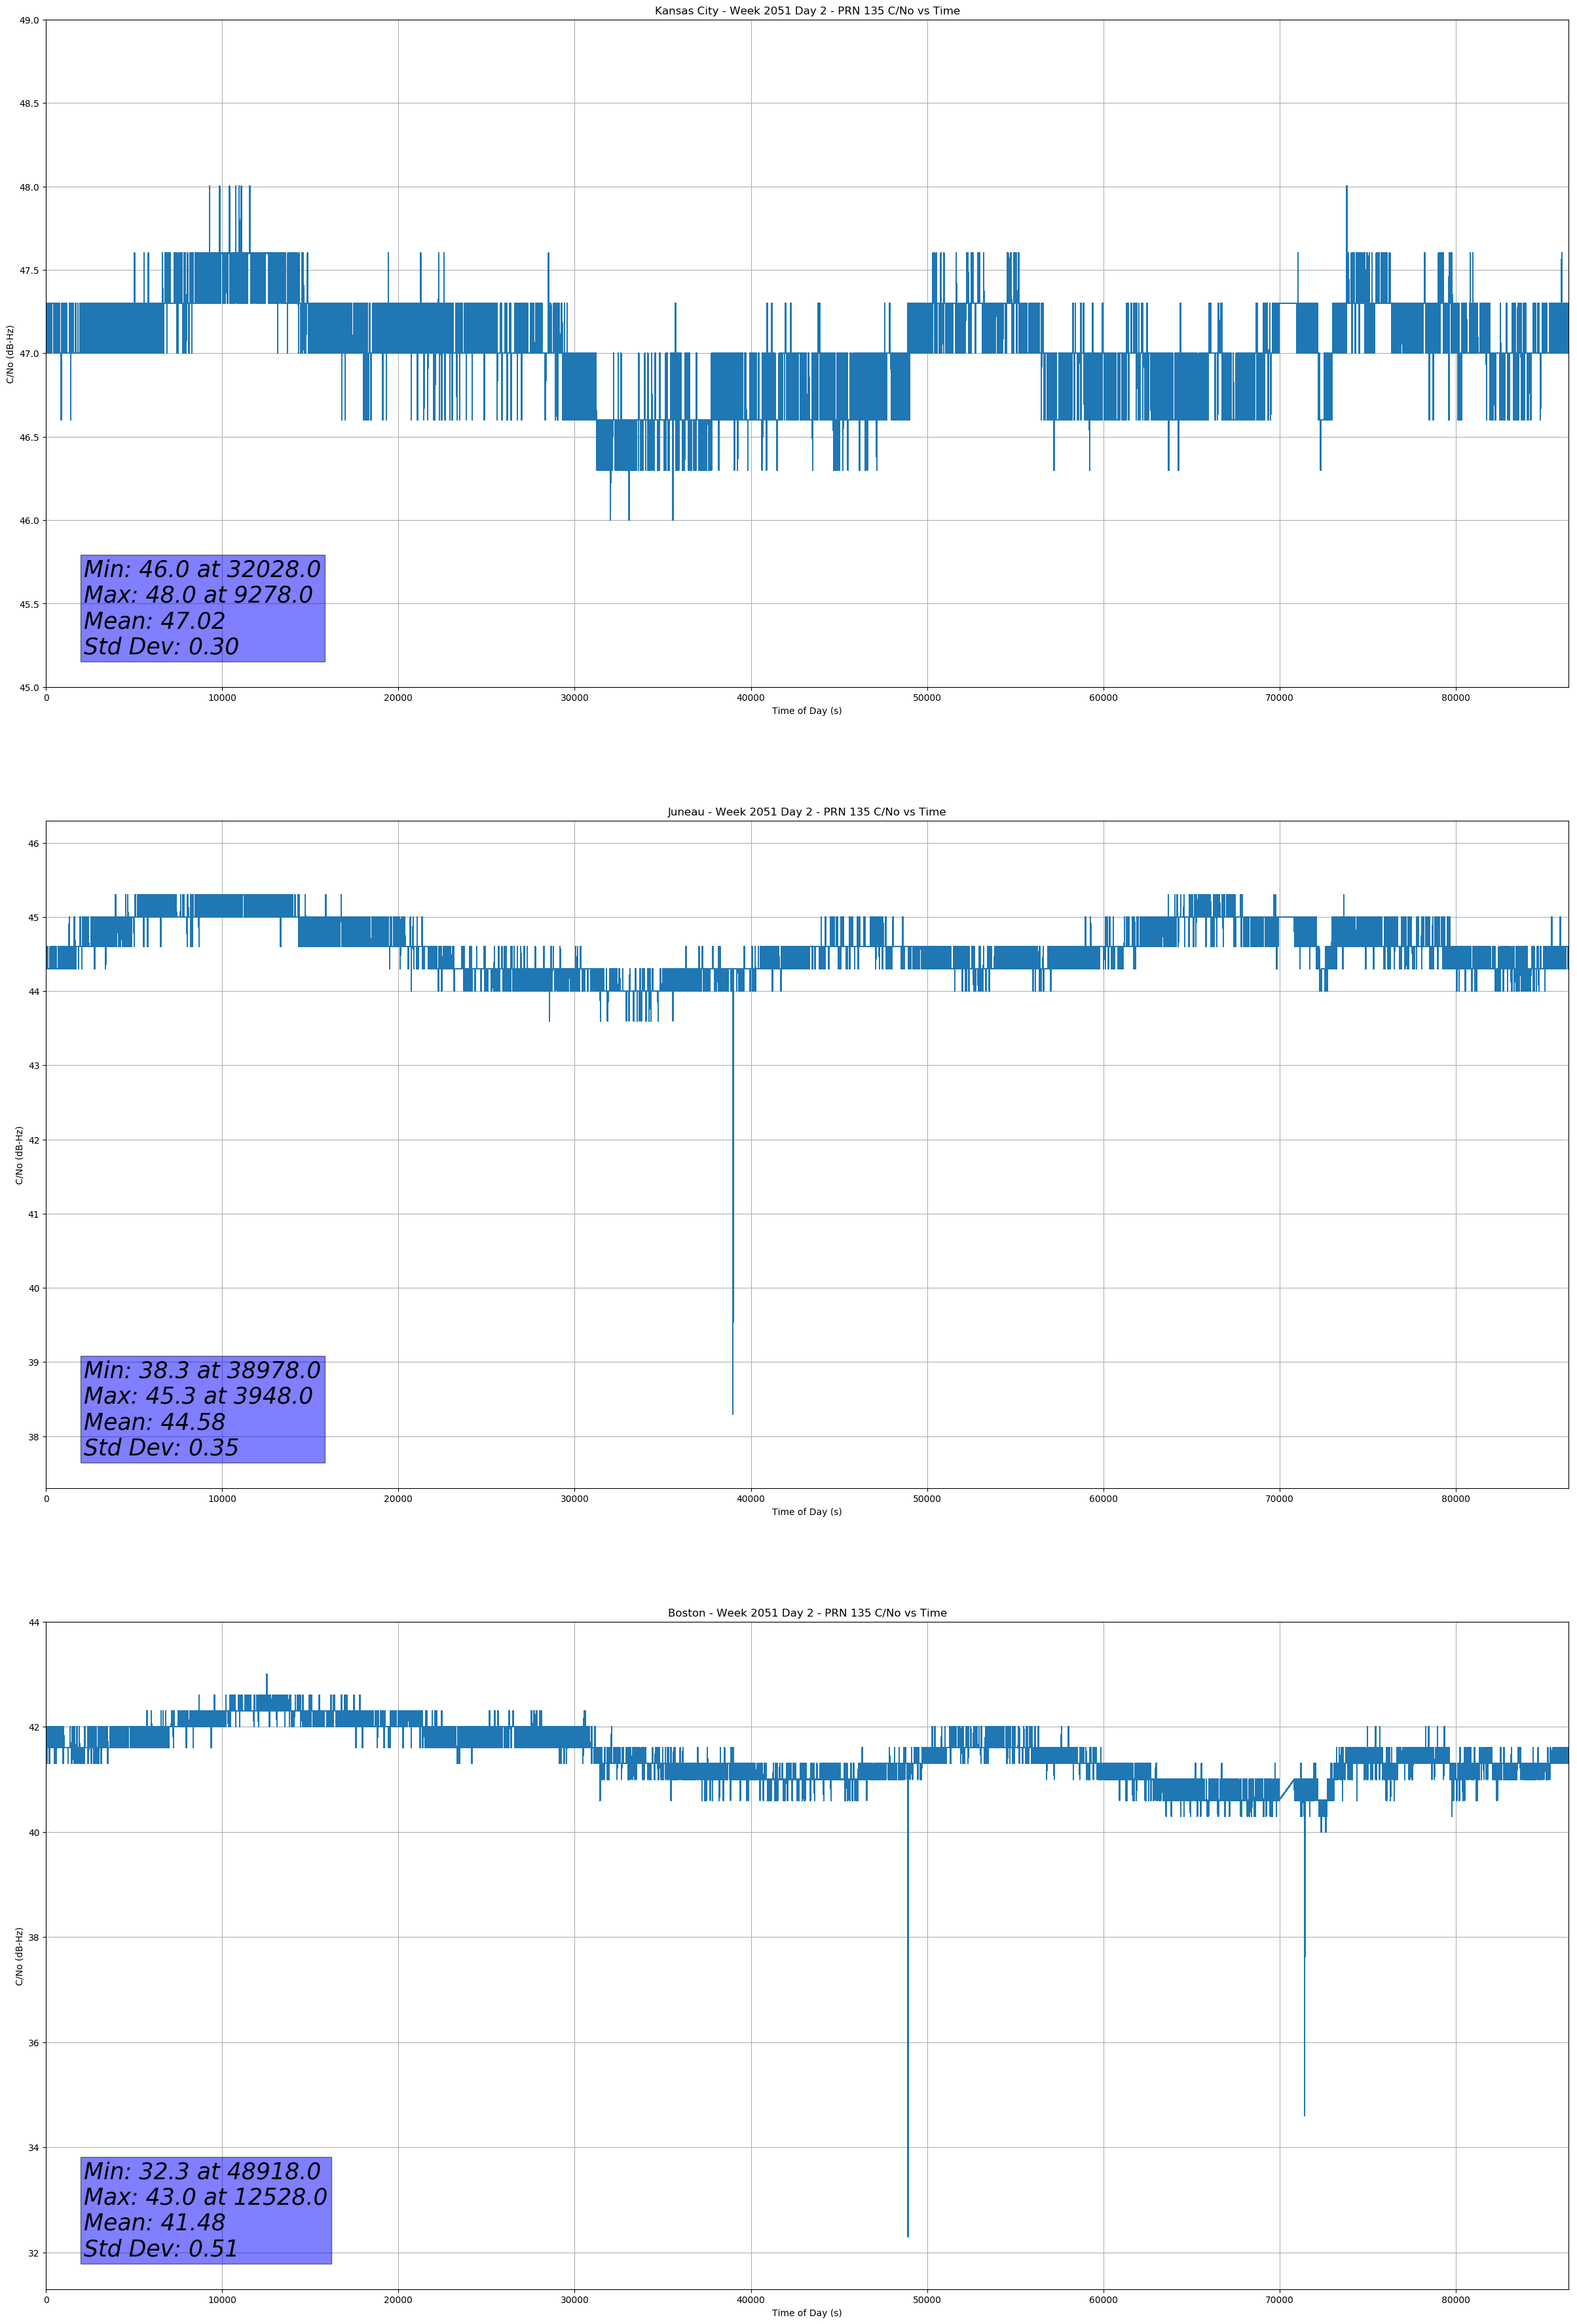
Task: Click the 38 tick on Juneau y-axis
Action: pyautogui.click(x=34, y=1437)
